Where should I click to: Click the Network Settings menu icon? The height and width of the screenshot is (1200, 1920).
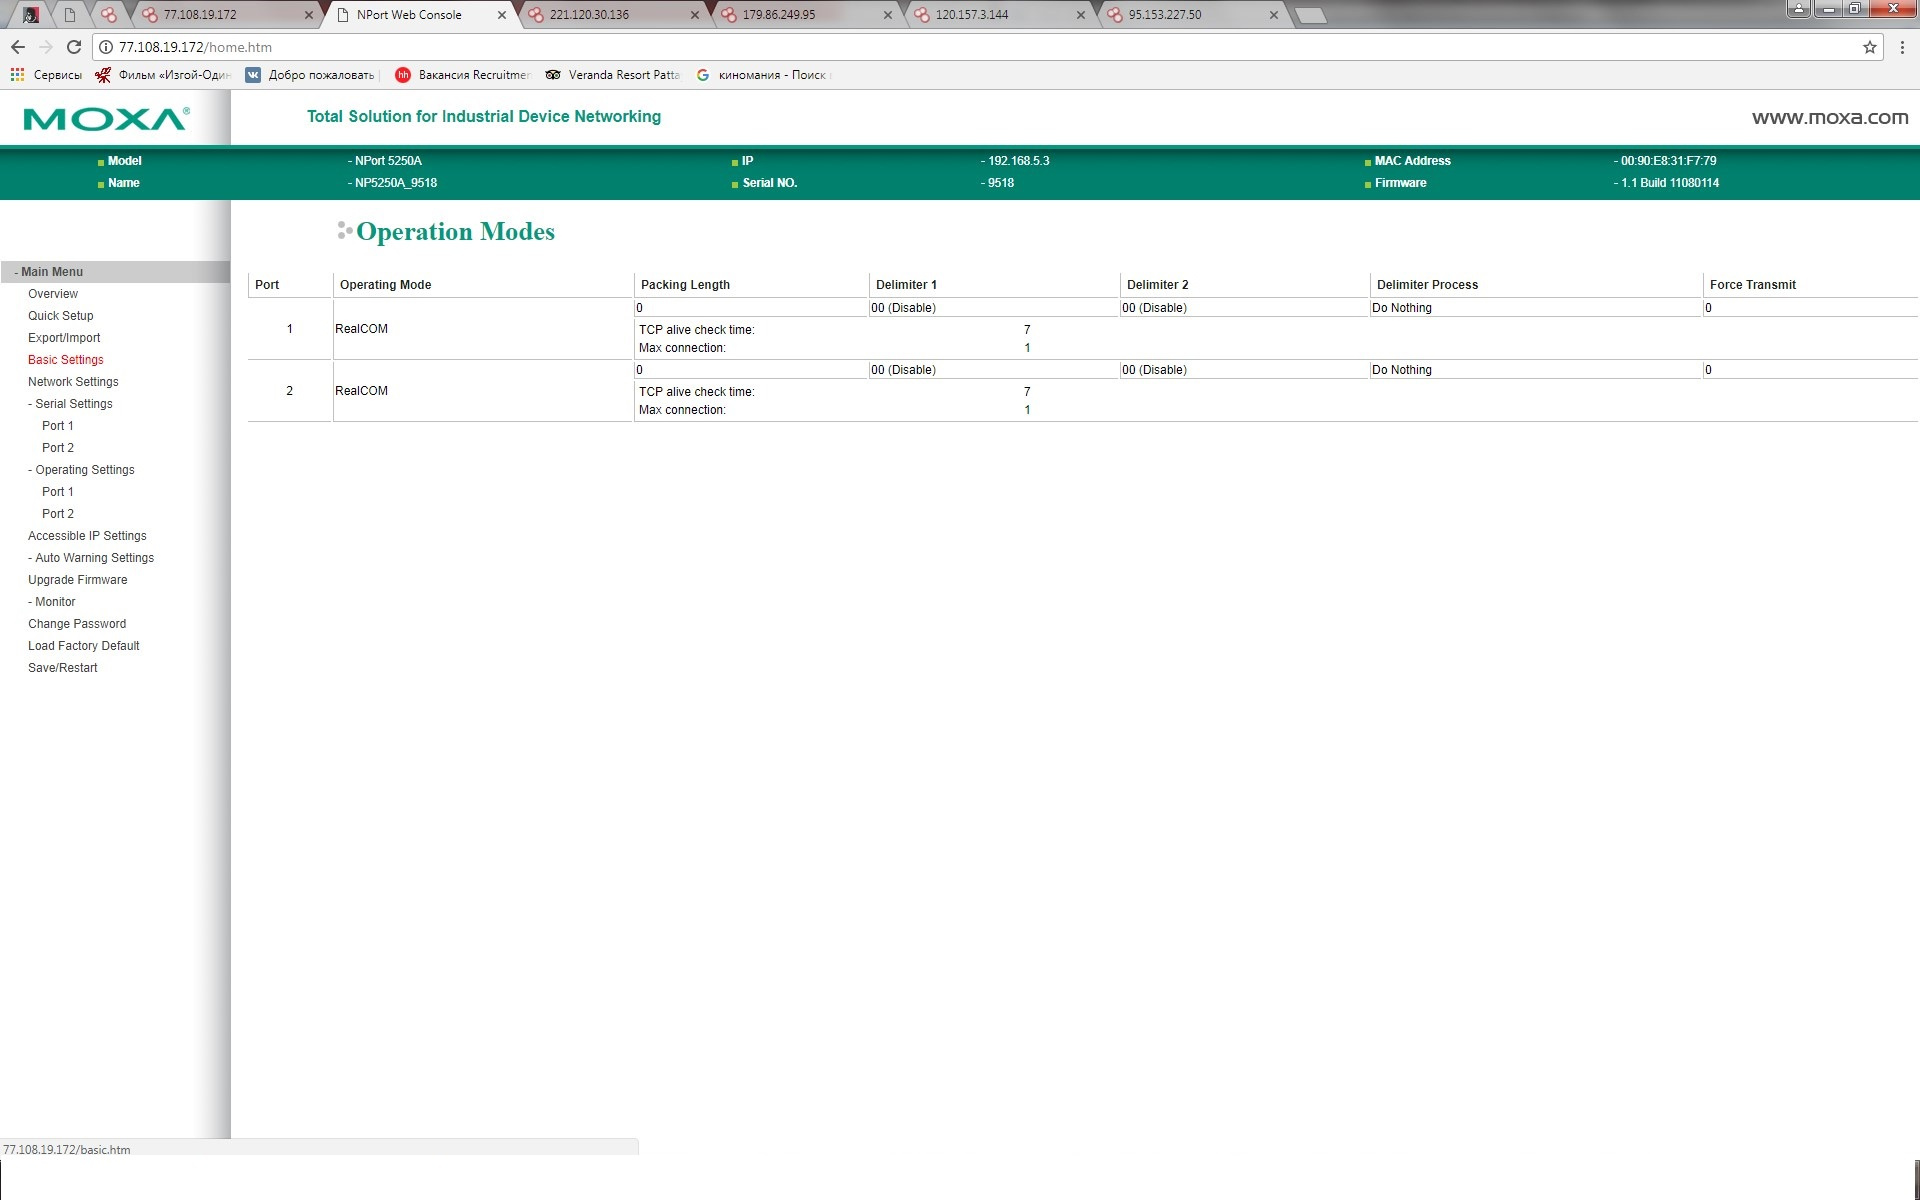click(73, 380)
